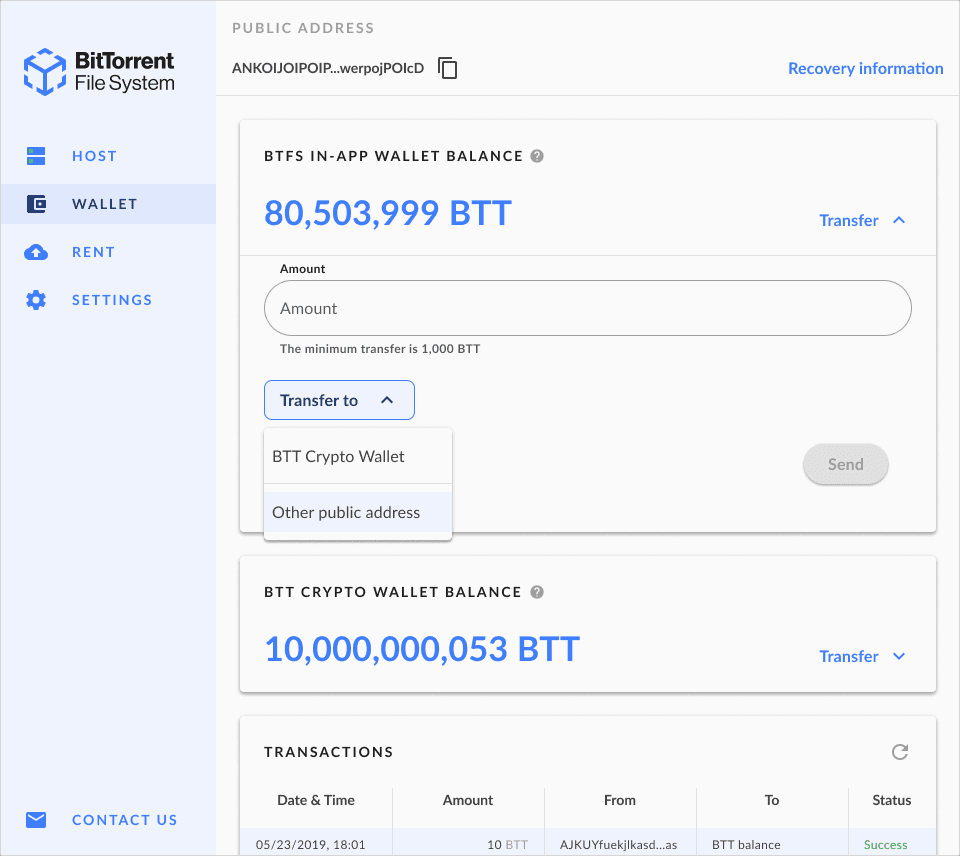Click the ANKOIJOIPOIP...werpojPOIcD public address
Viewport: 960px width, 856px height.
tap(328, 68)
